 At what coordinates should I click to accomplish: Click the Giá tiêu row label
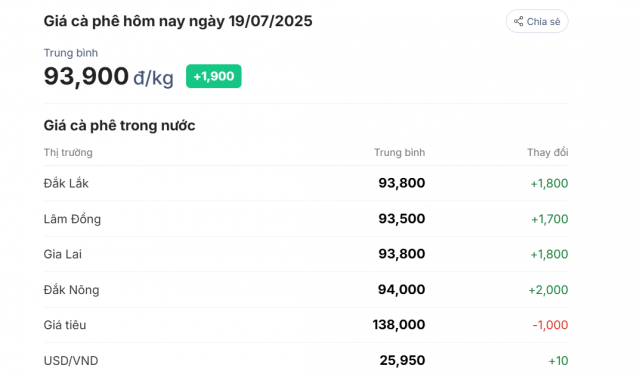(65, 325)
